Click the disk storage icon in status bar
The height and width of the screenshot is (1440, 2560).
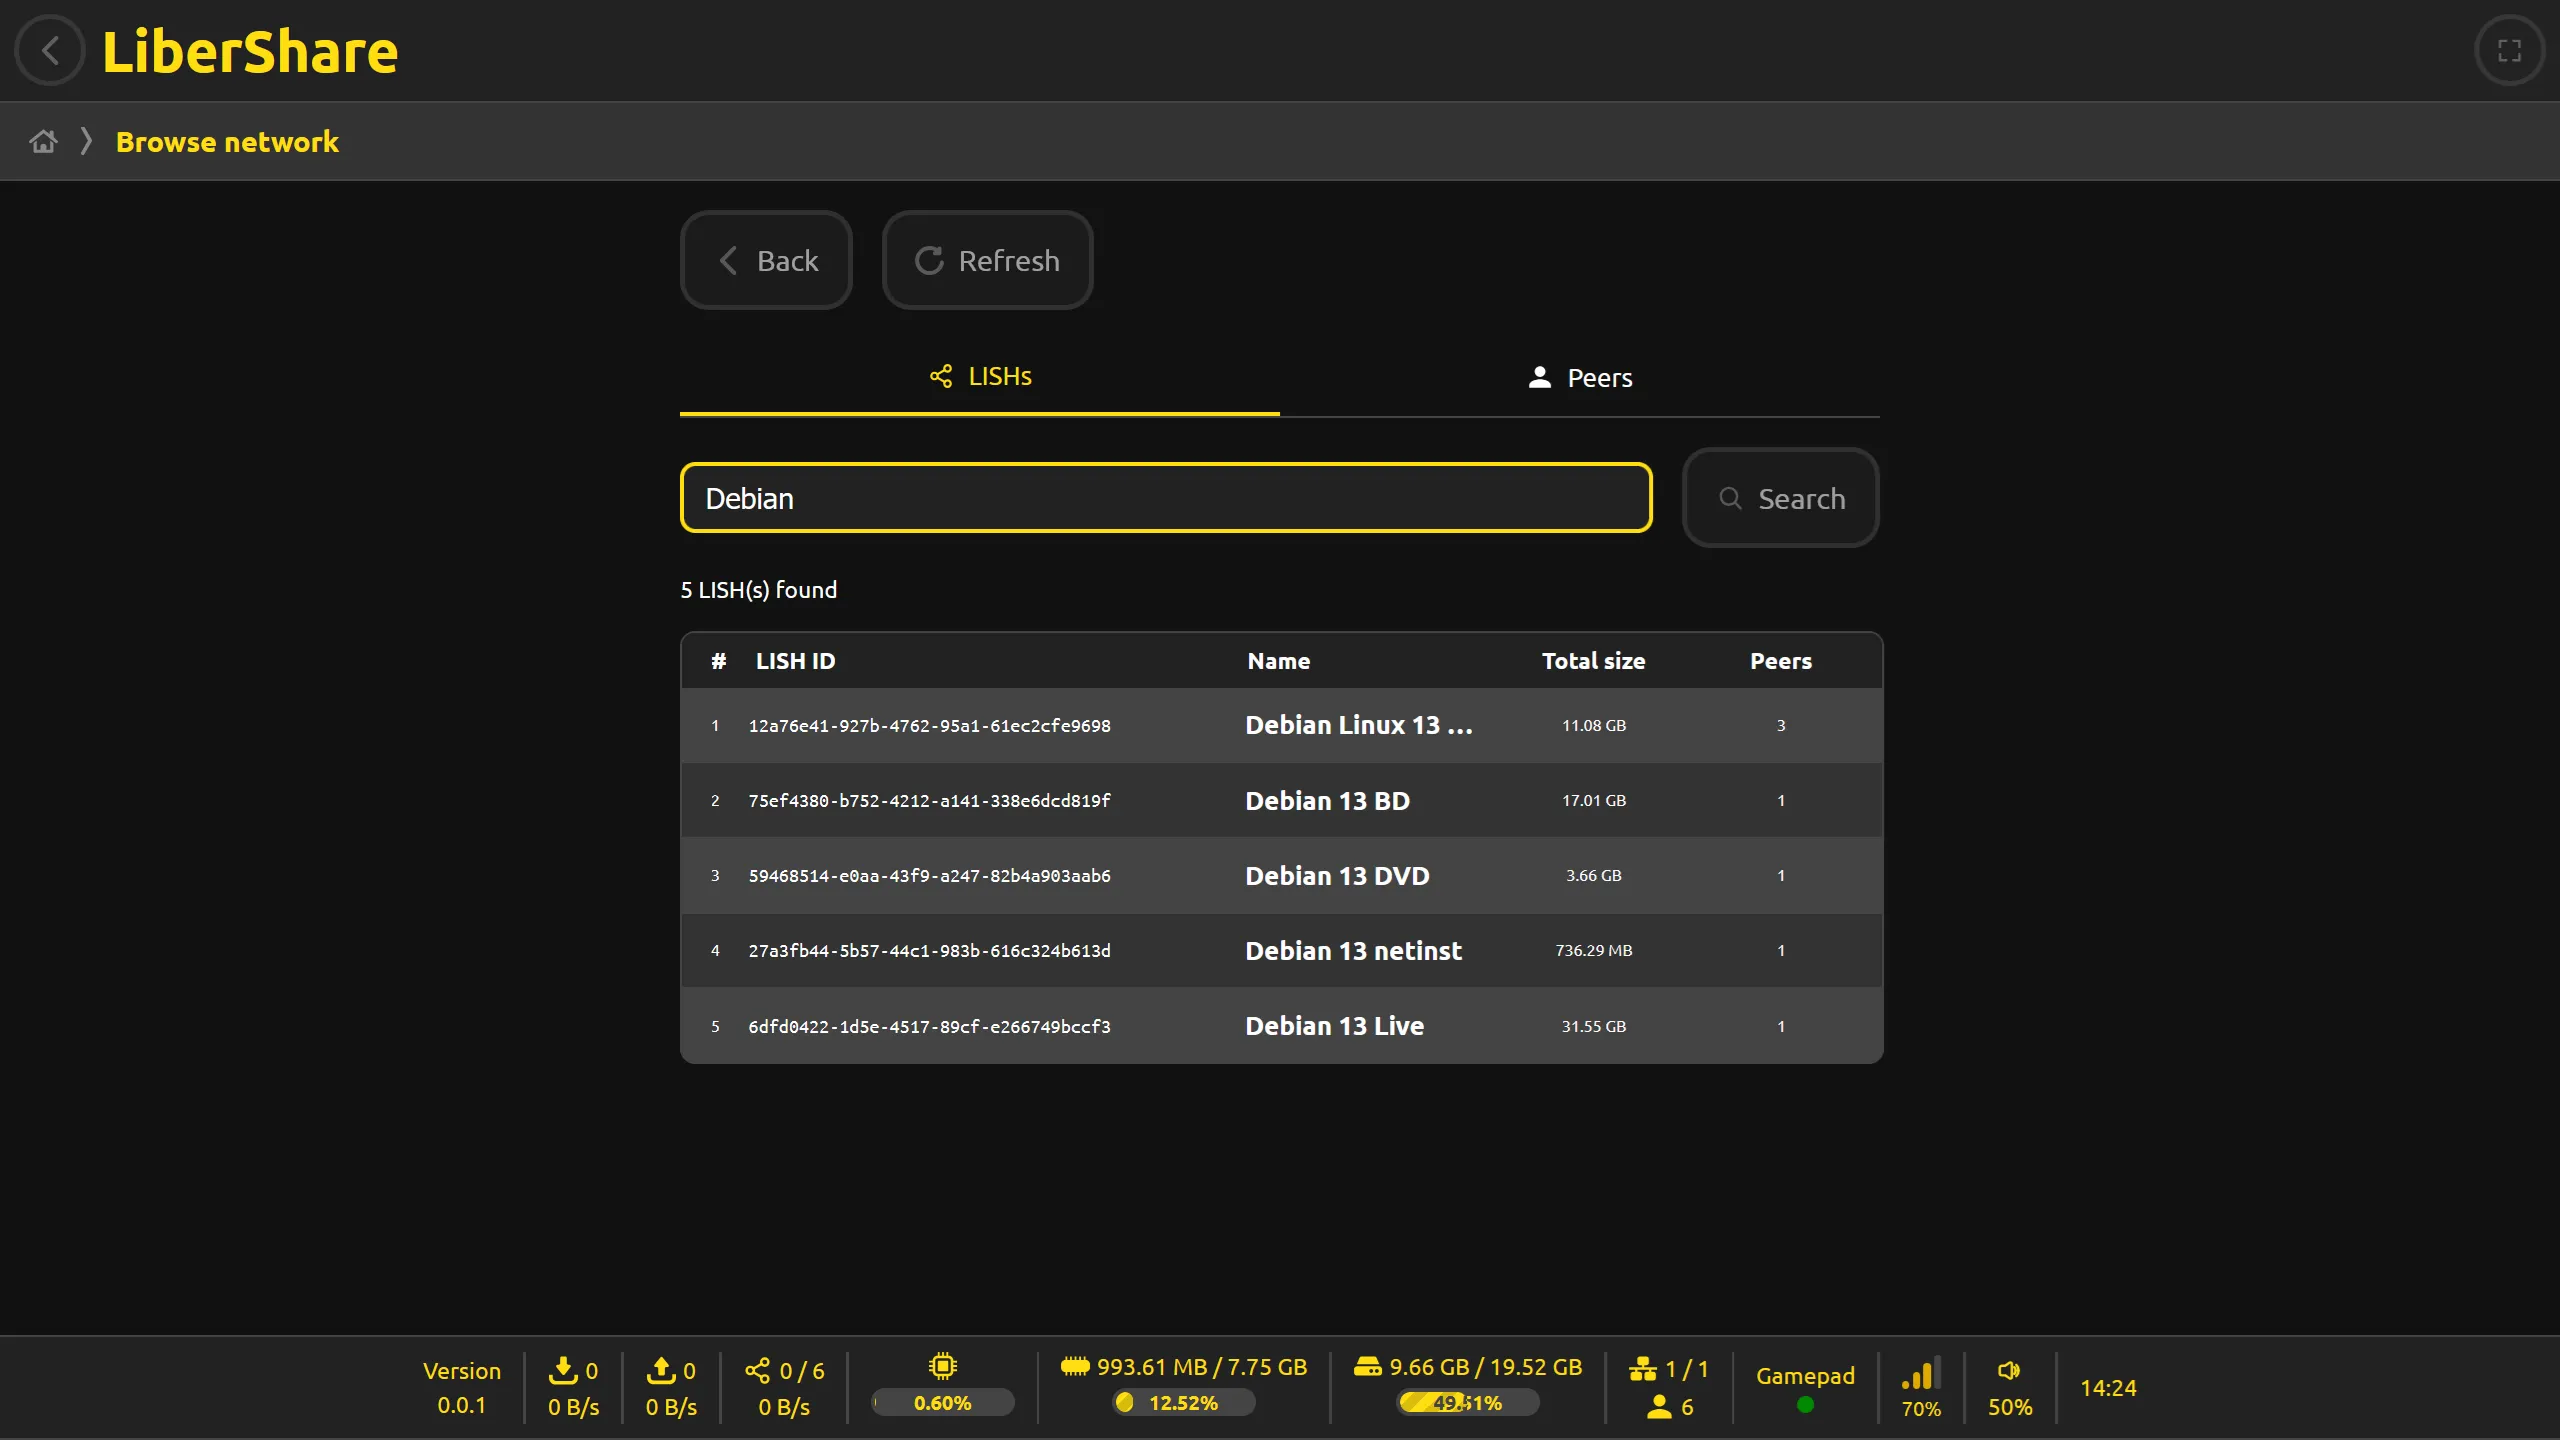tap(1367, 1366)
